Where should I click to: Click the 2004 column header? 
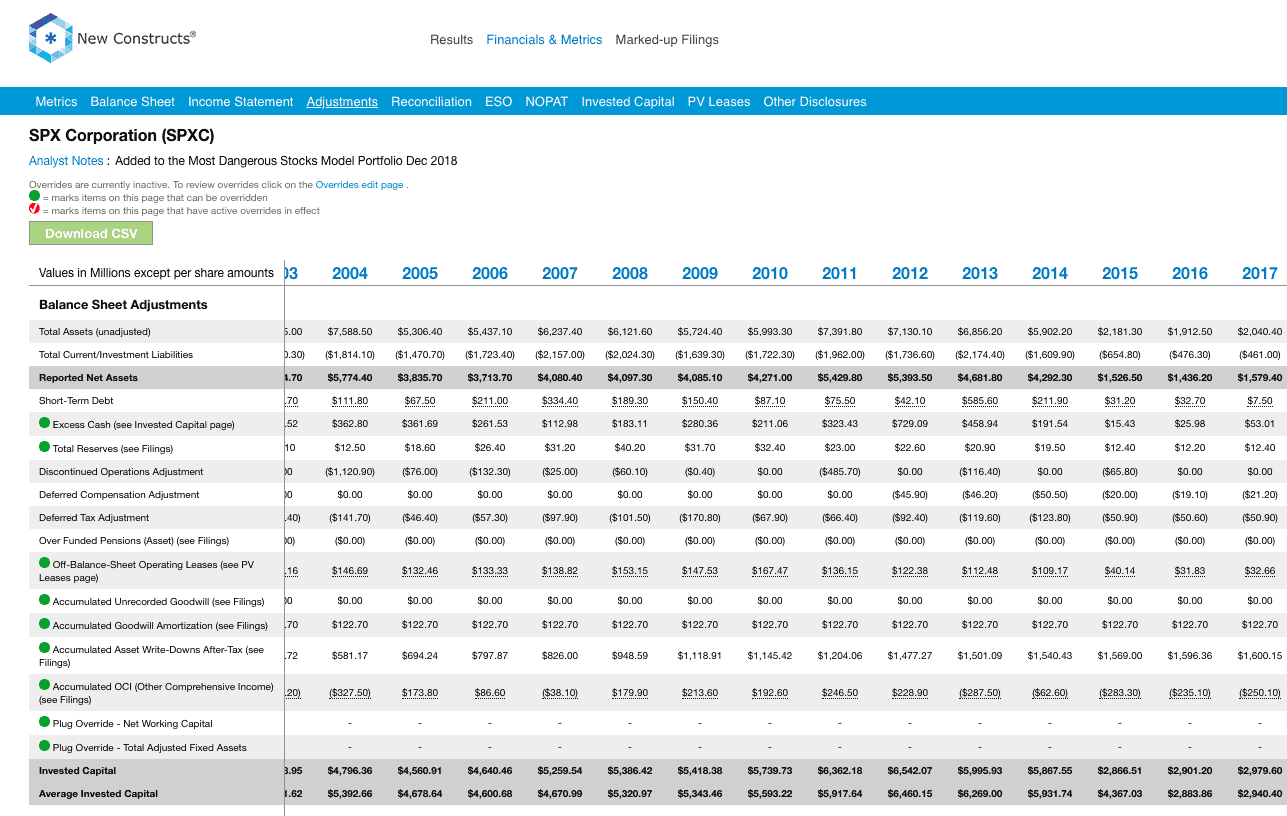tap(350, 273)
